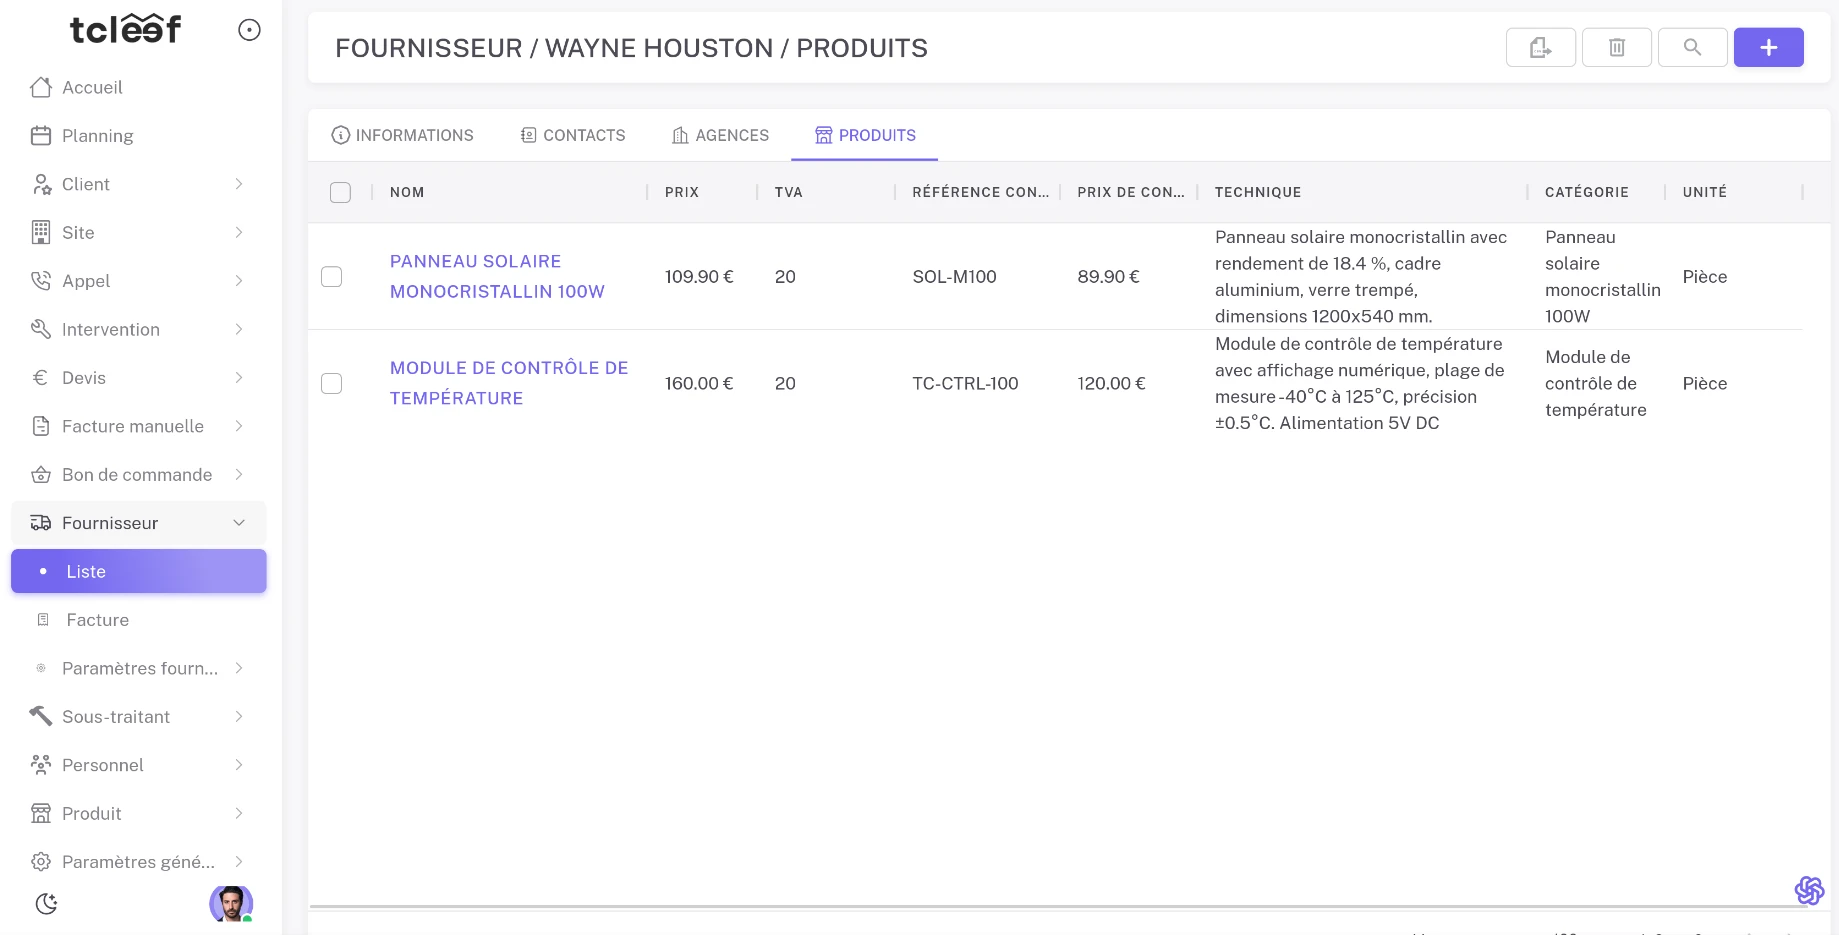The height and width of the screenshot is (935, 1839).
Task: Click the purple plus add product button
Action: tap(1768, 47)
